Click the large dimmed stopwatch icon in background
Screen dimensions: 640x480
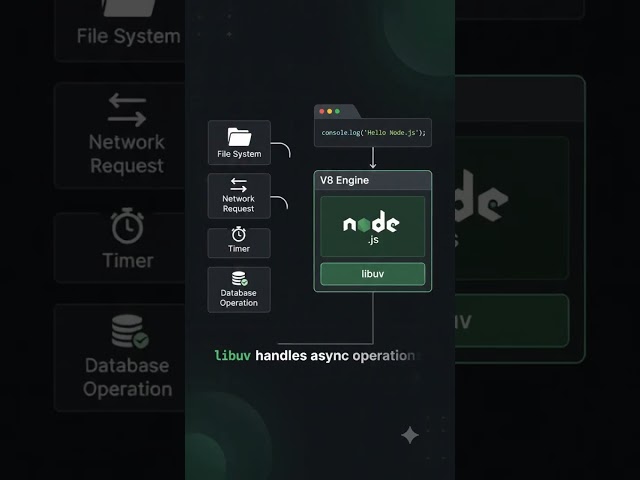[127, 226]
